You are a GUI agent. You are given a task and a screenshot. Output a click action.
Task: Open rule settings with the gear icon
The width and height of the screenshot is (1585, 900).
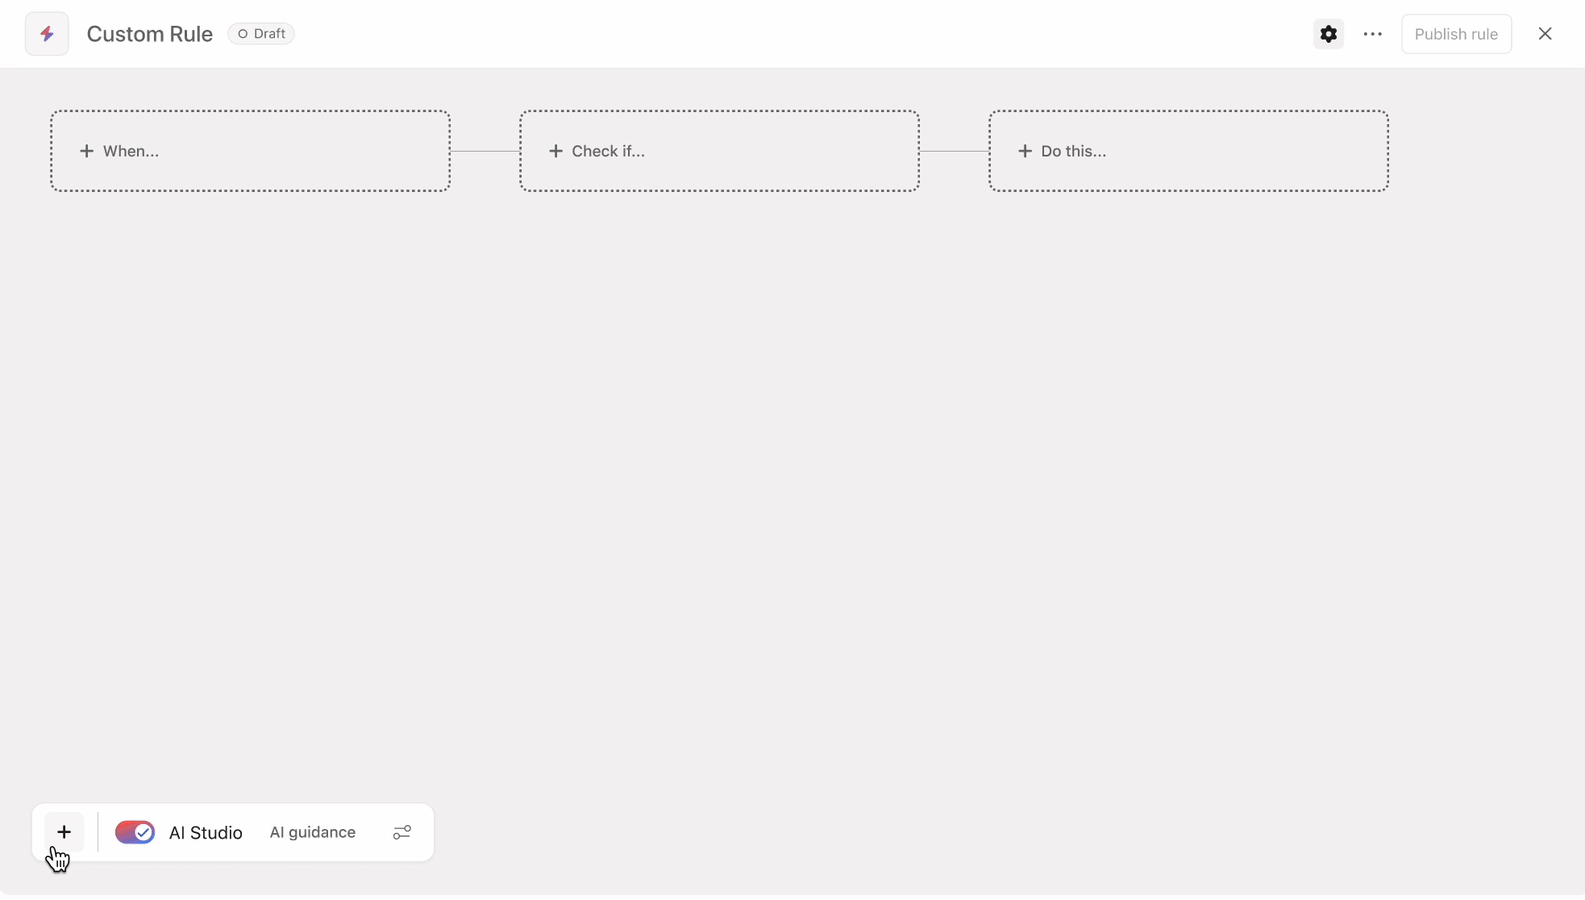[1328, 34]
